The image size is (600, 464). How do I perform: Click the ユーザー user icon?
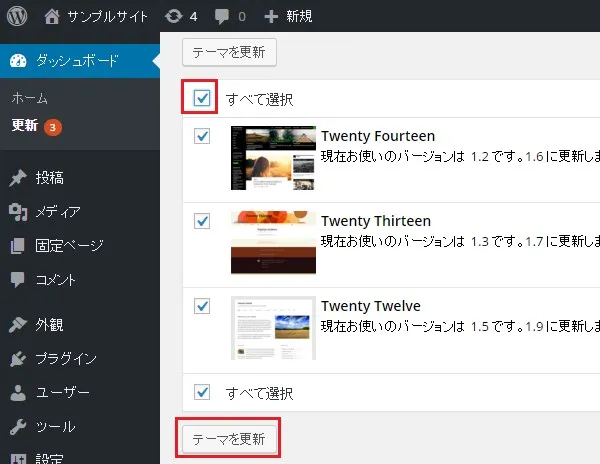[x=18, y=393]
